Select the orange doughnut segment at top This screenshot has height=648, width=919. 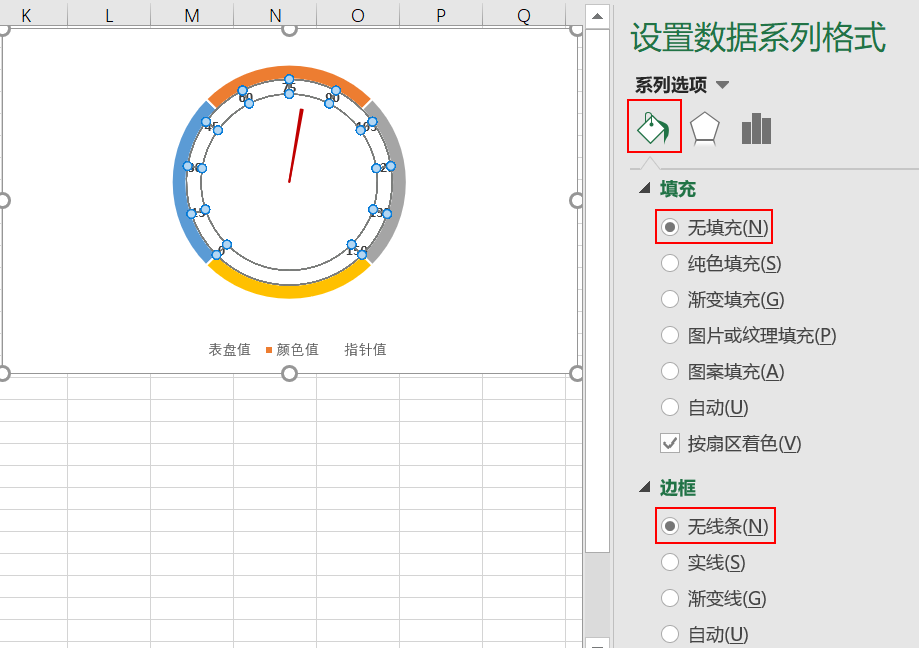pos(289,73)
